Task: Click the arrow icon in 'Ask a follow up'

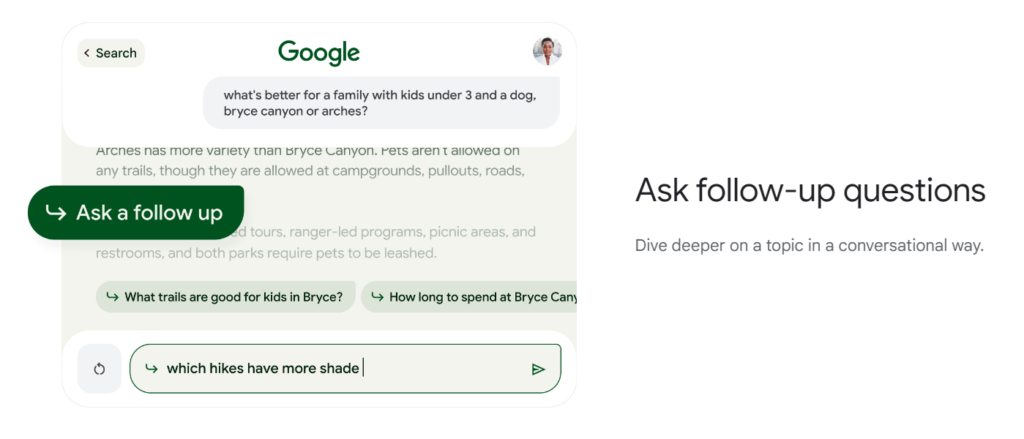Action: click(x=56, y=212)
